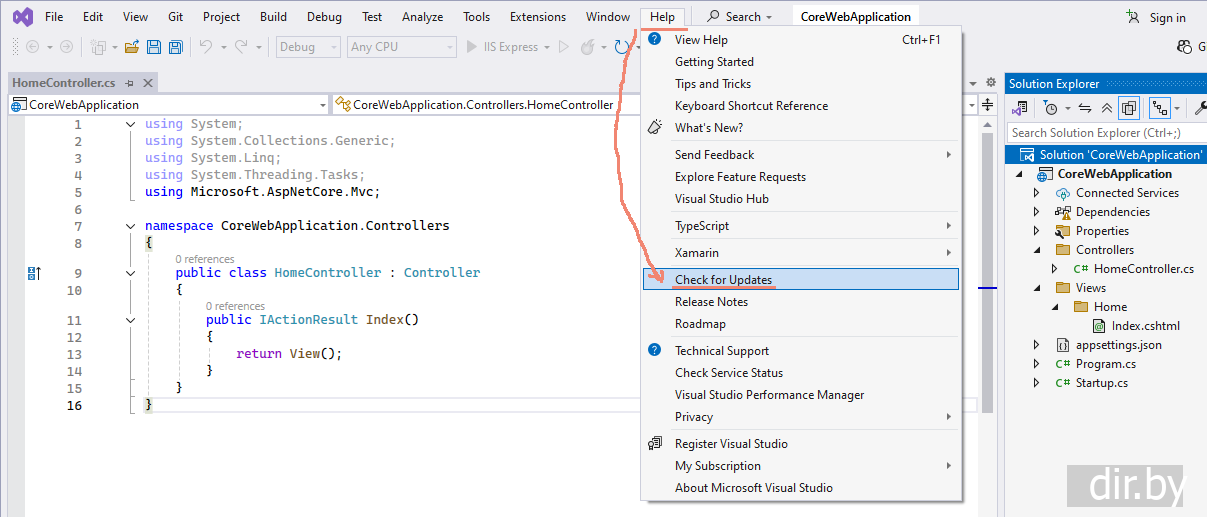
Task: Click the Pending Changes Filter clock icon
Action: [1050, 108]
